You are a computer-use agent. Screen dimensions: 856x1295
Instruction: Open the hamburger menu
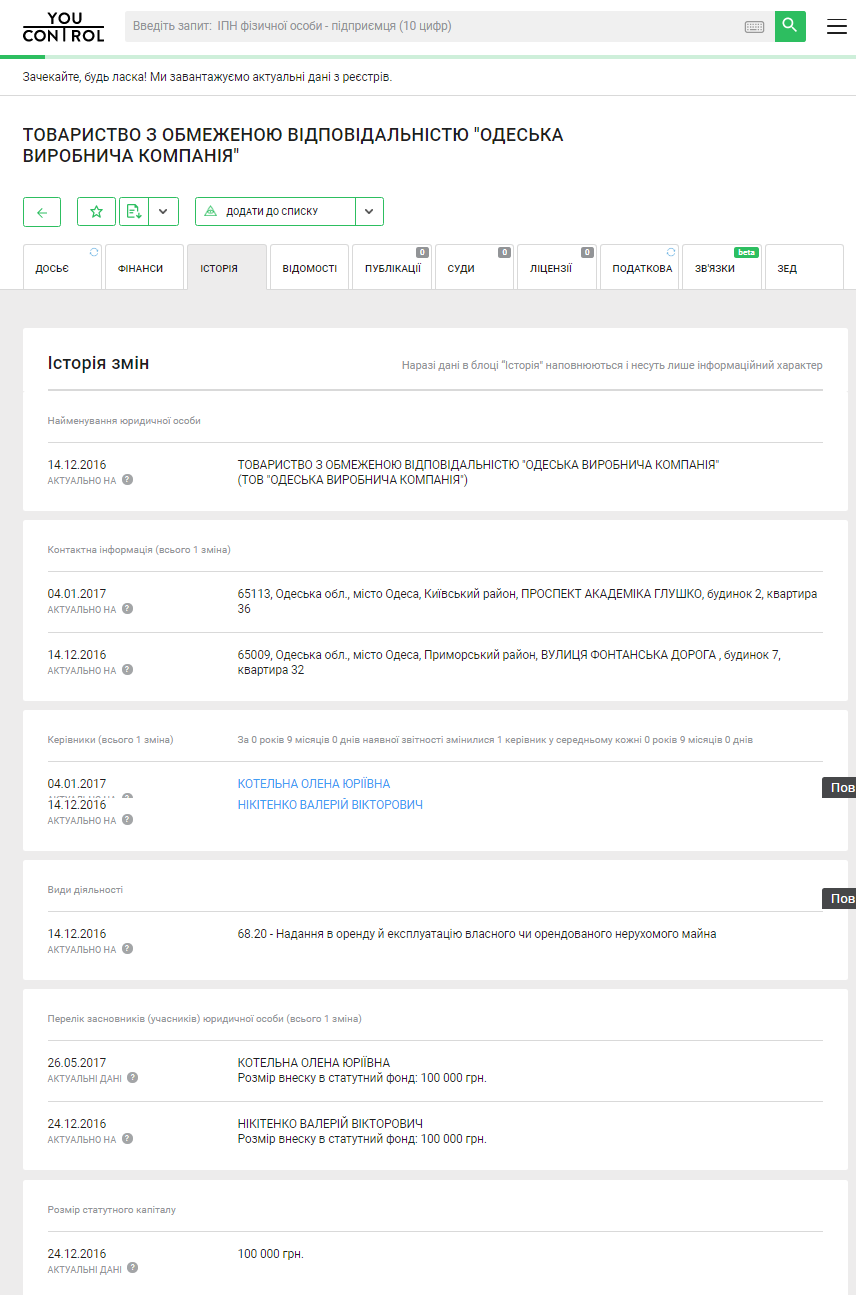tap(836, 27)
